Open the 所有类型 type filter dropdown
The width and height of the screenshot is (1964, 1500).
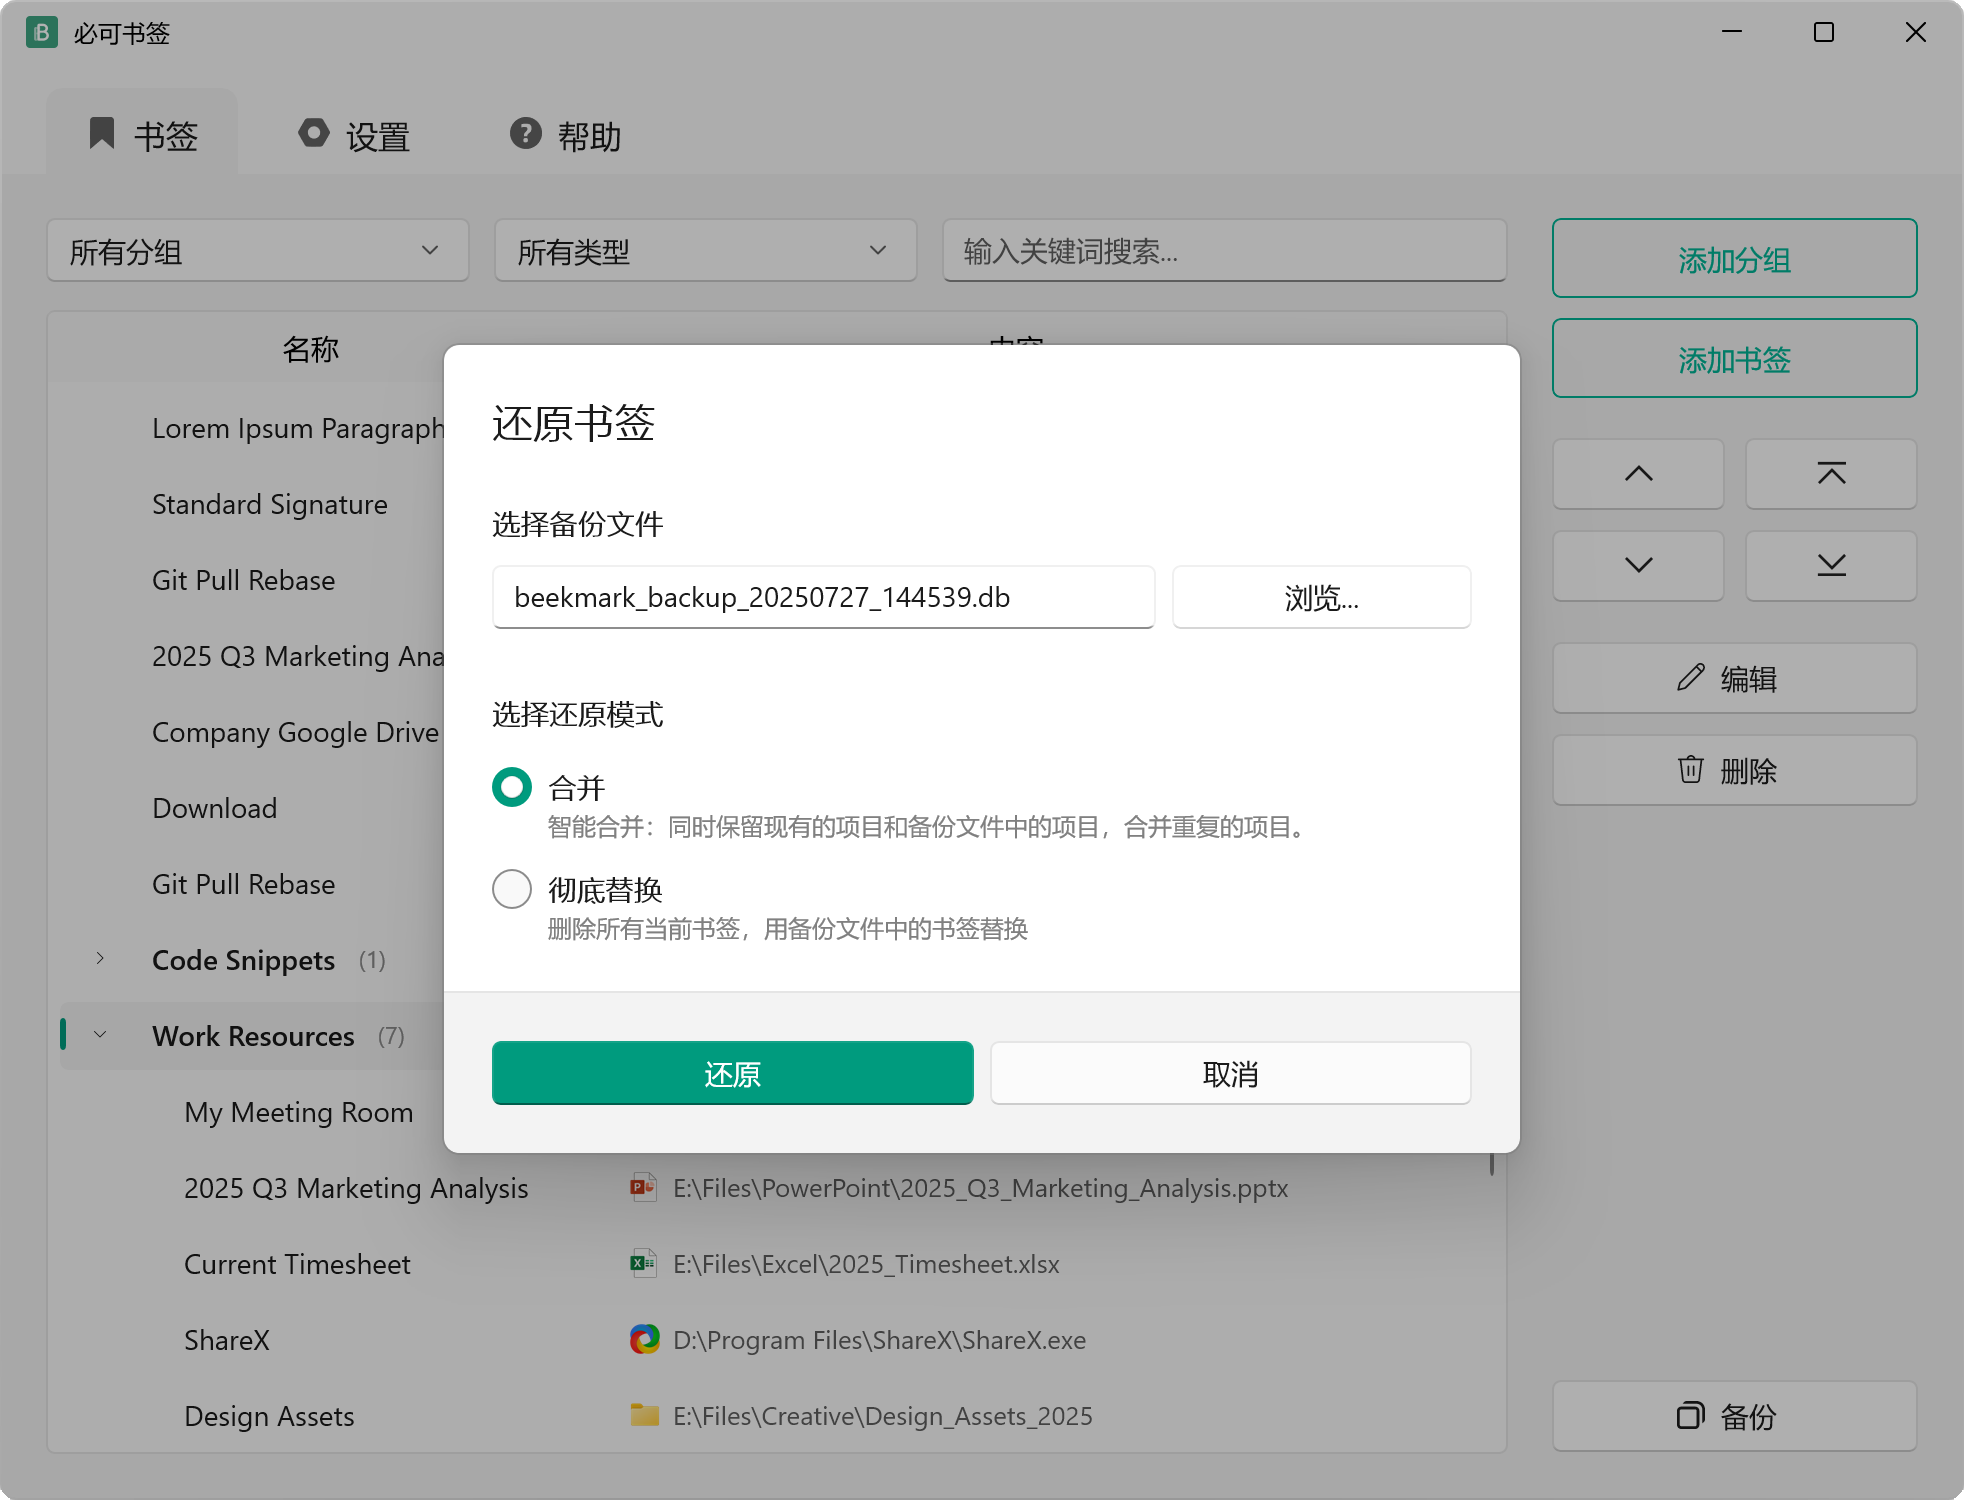[x=706, y=251]
